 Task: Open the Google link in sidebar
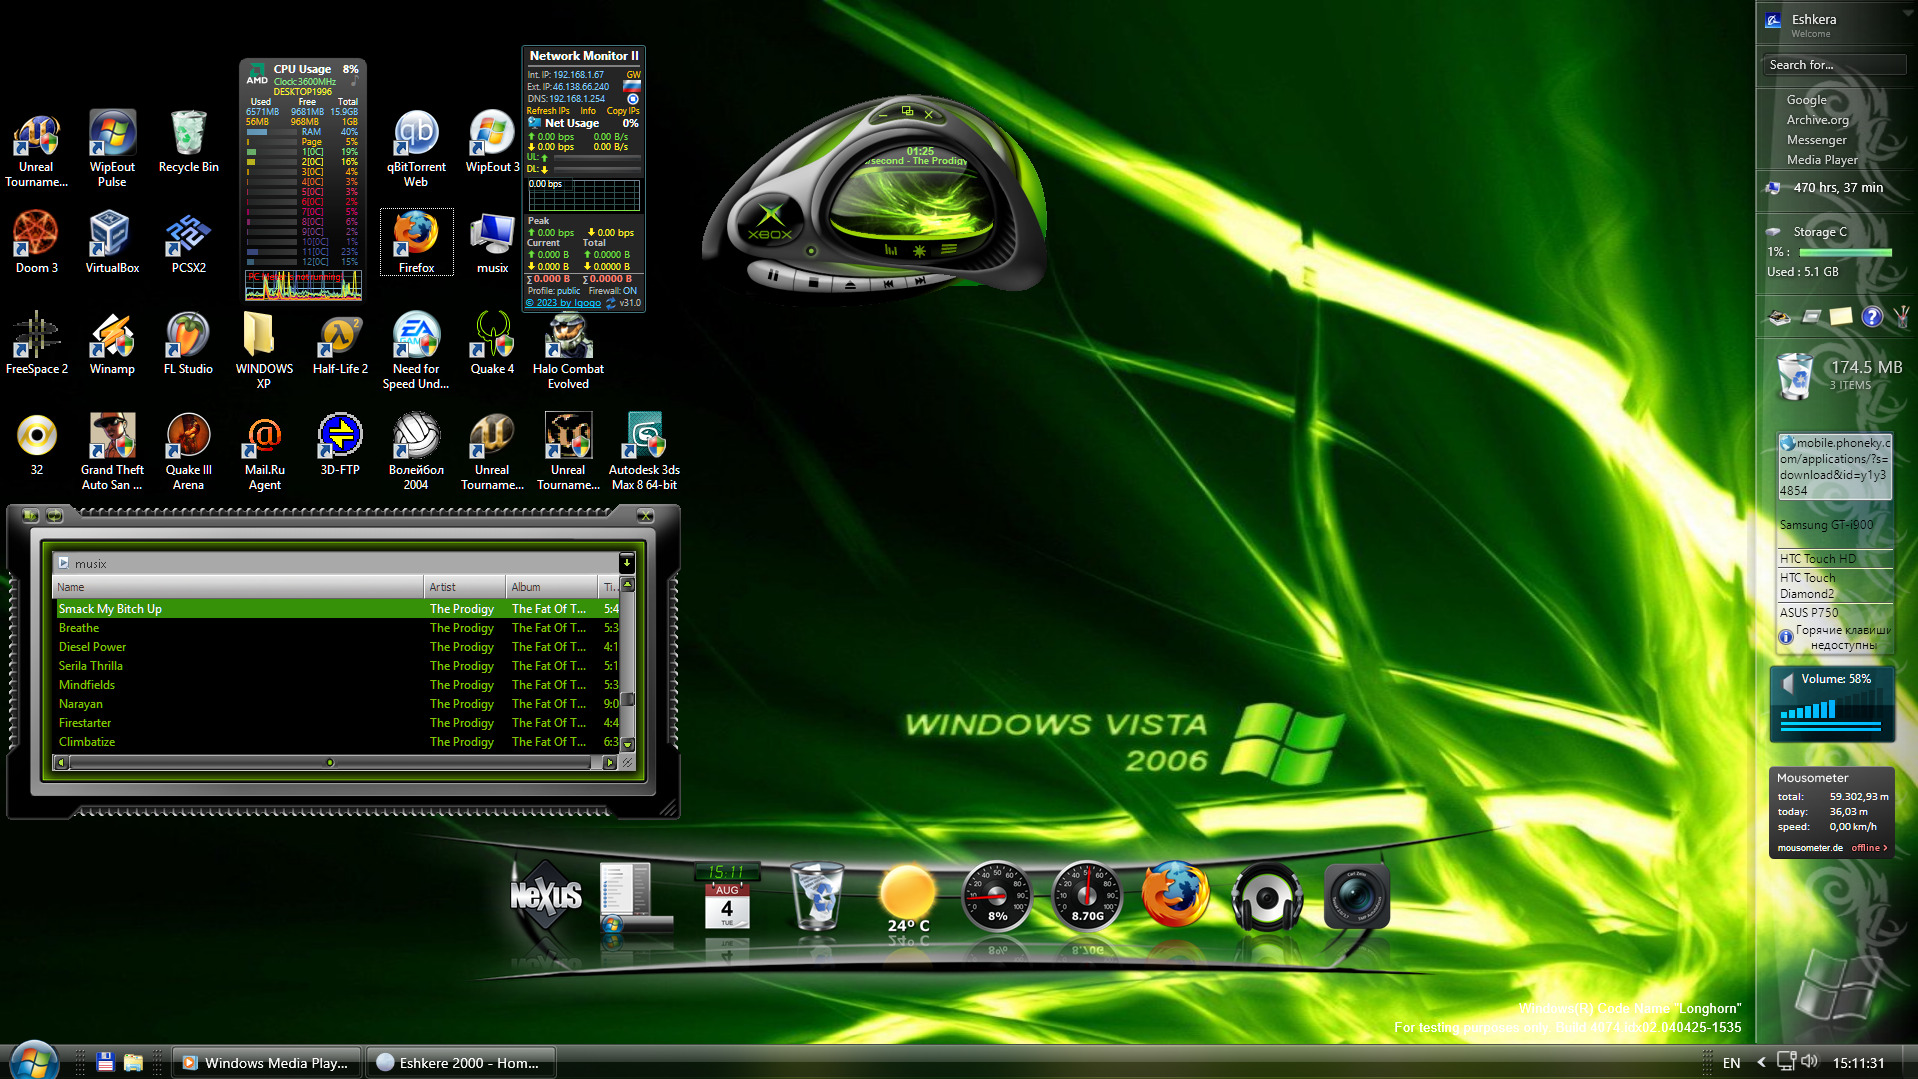[x=1806, y=100]
